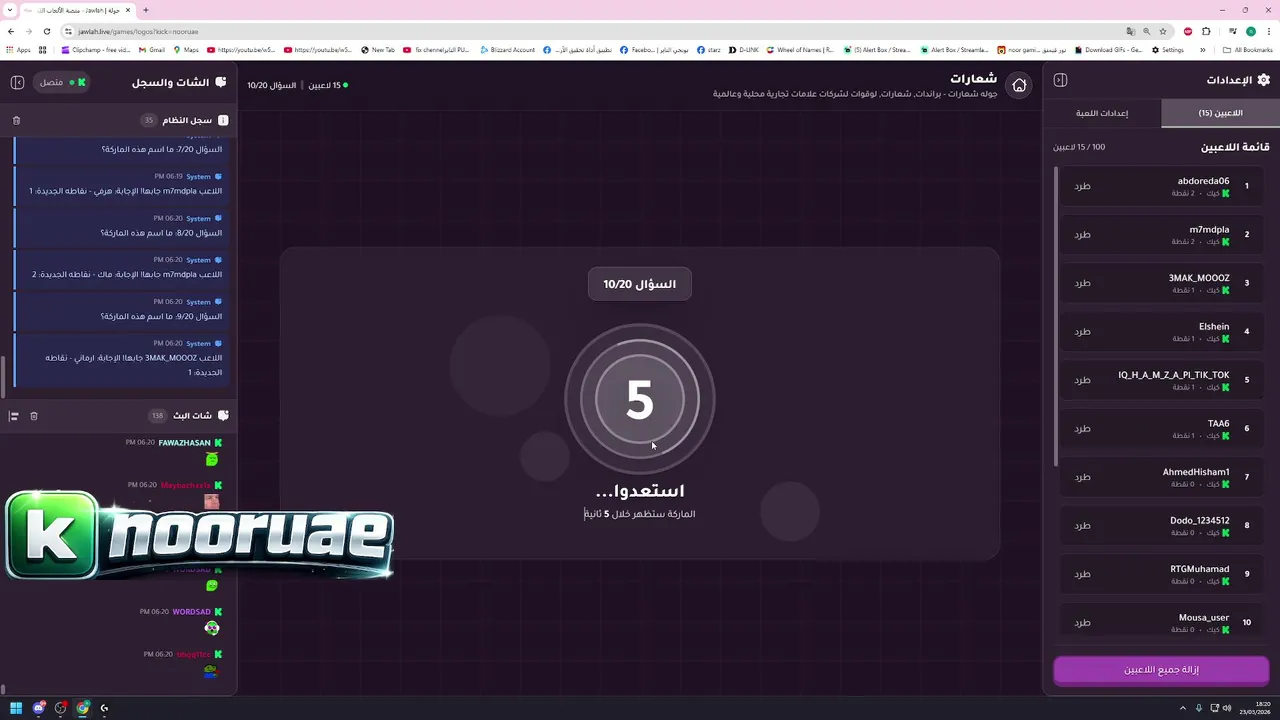Click the info icon beside سجل النظام
Image resolution: width=1280 pixels, height=720 pixels.
click(x=223, y=120)
